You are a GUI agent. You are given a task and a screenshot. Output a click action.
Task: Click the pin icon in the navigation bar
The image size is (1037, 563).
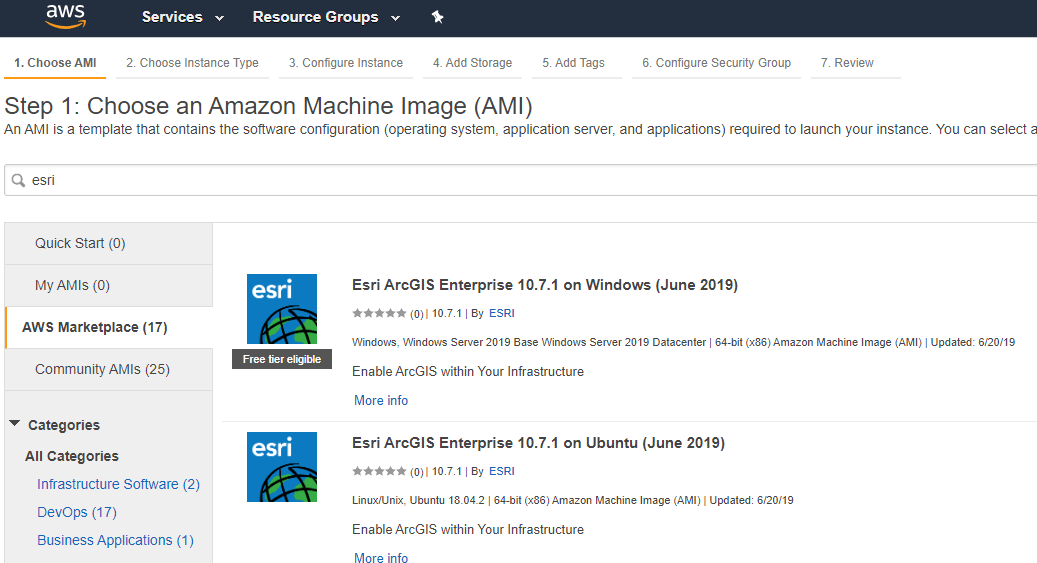point(437,17)
